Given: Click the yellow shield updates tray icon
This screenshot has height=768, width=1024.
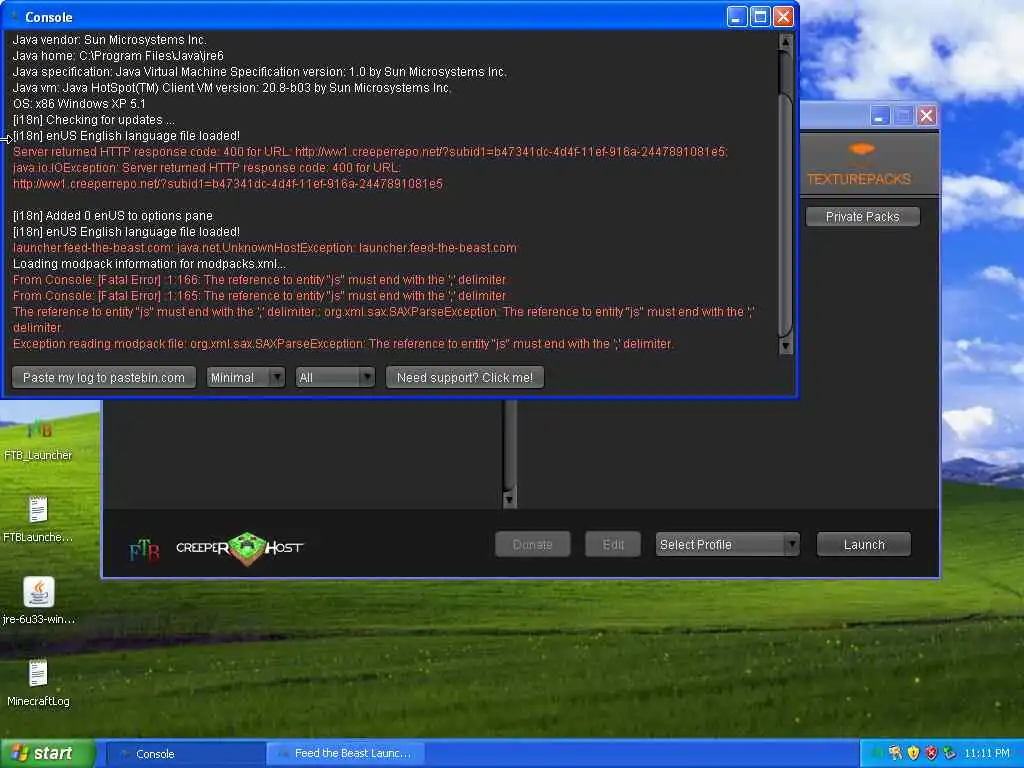Looking at the screenshot, I should click(x=913, y=753).
